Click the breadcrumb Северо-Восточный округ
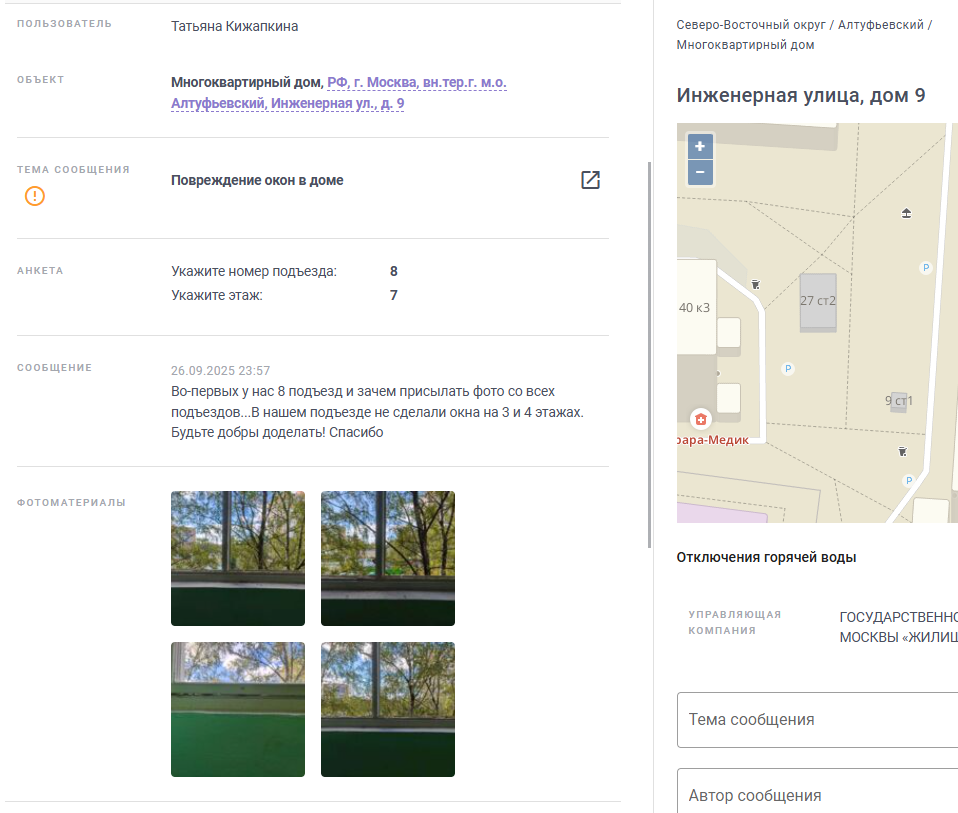This screenshot has height=813, width=958. [x=751, y=25]
